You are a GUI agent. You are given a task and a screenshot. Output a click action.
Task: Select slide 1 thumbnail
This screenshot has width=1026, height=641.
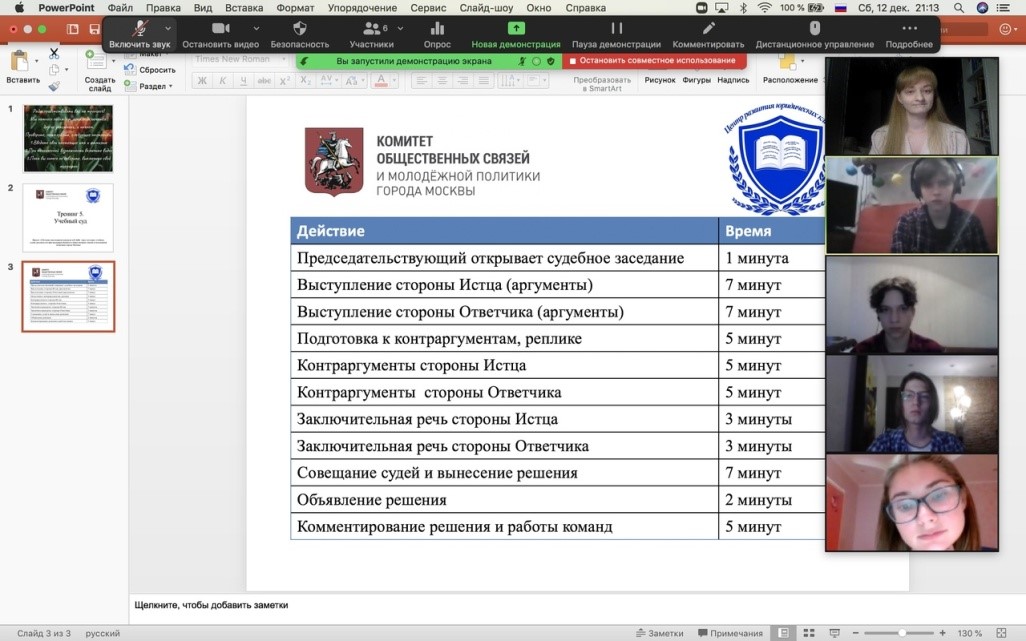tap(68, 138)
